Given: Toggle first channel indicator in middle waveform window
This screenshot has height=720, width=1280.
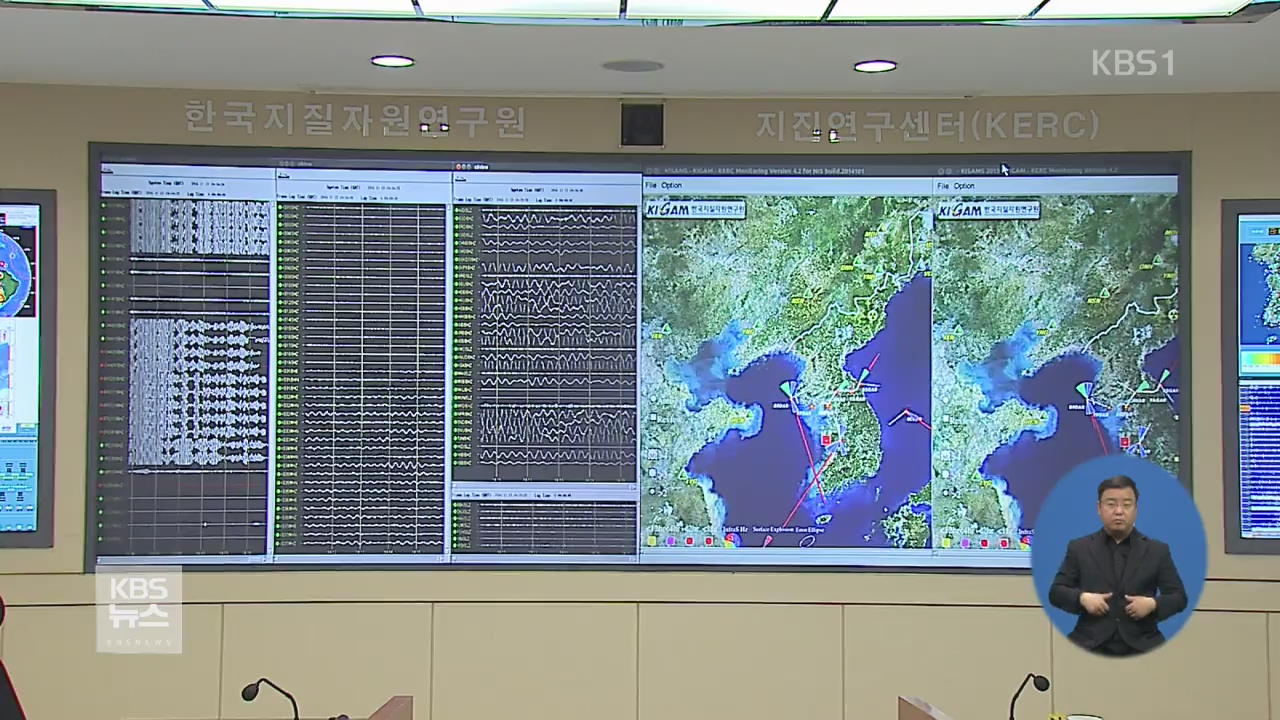Looking at the screenshot, I should point(280,207).
